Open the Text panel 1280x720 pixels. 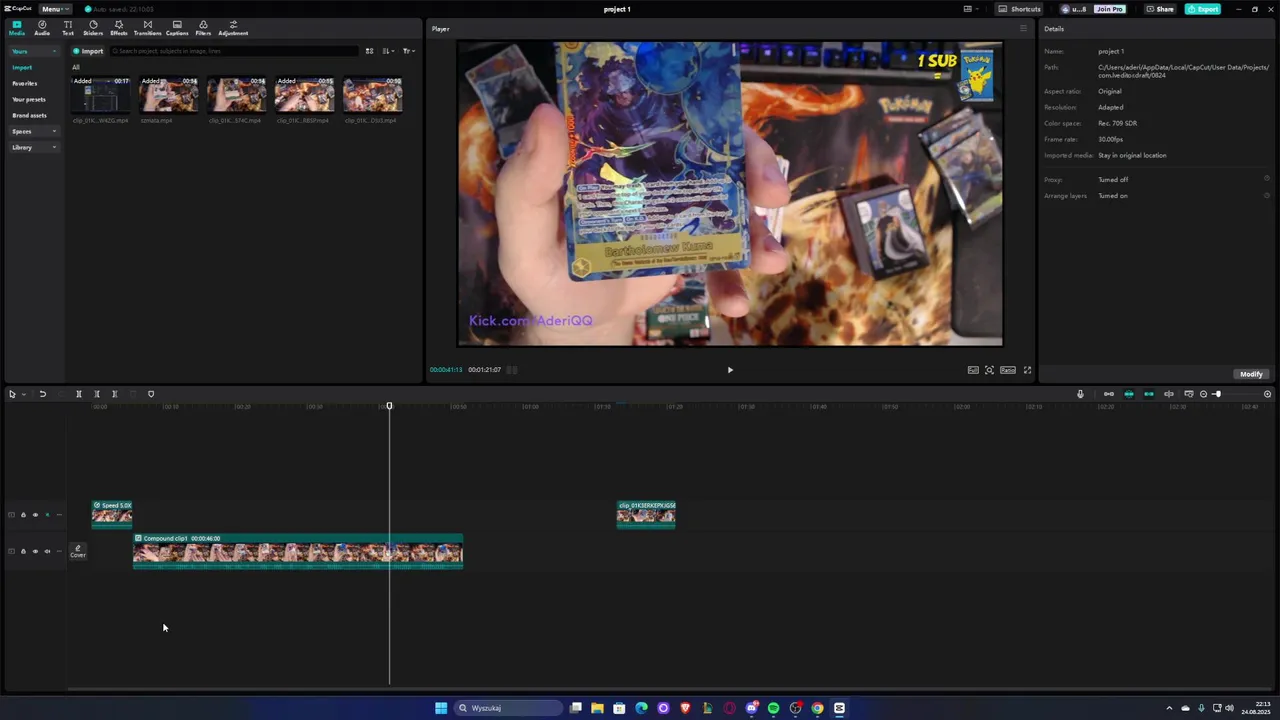(68, 27)
